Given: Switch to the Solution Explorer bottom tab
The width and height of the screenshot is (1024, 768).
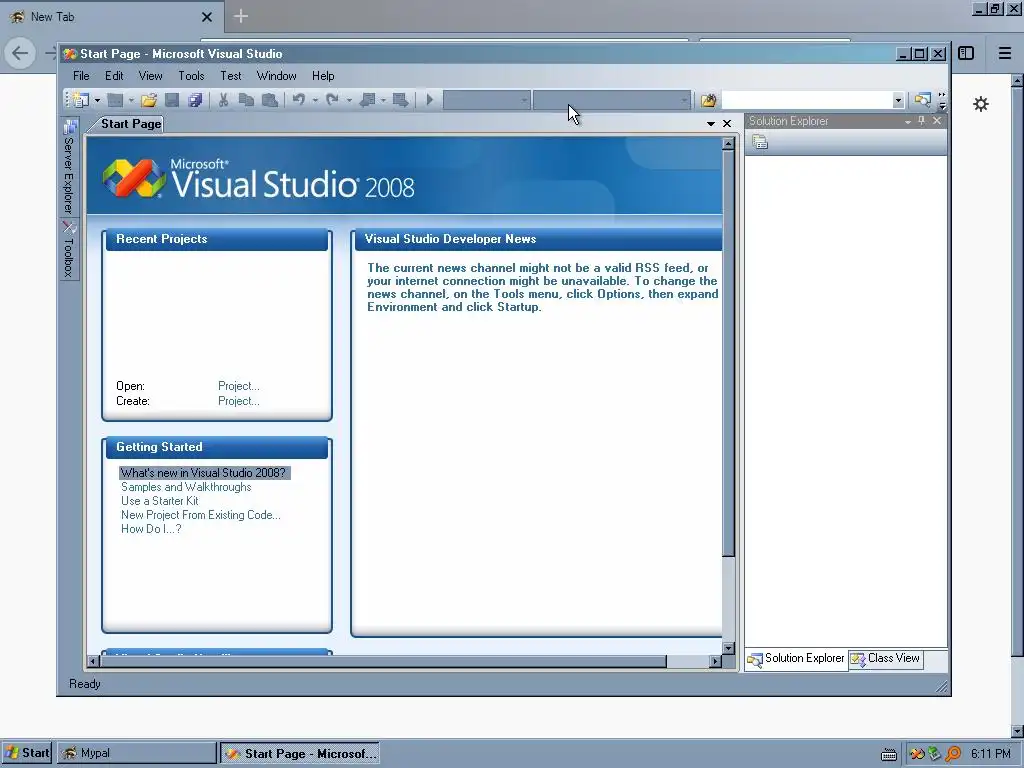Looking at the screenshot, I should tap(796, 659).
